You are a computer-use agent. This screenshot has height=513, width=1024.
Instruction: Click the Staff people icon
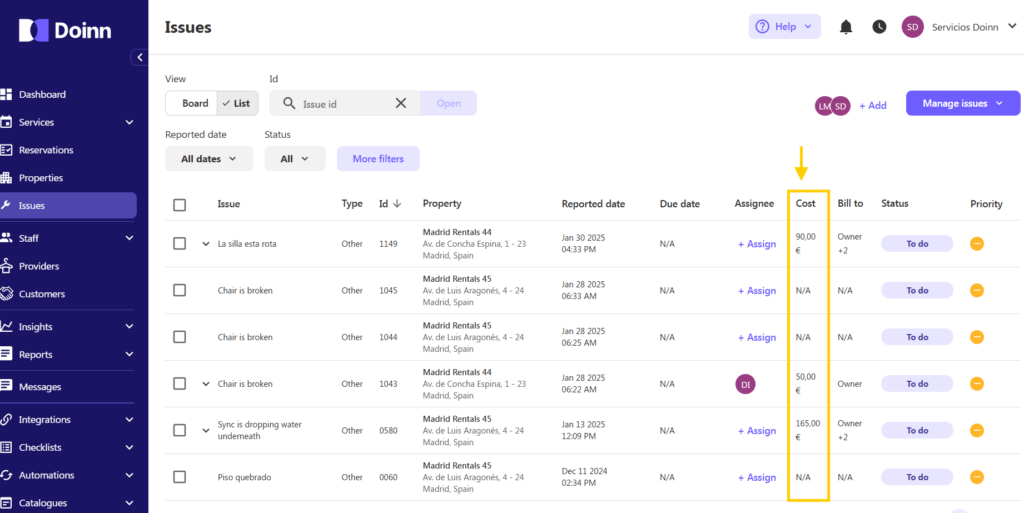tap(6, 238)
